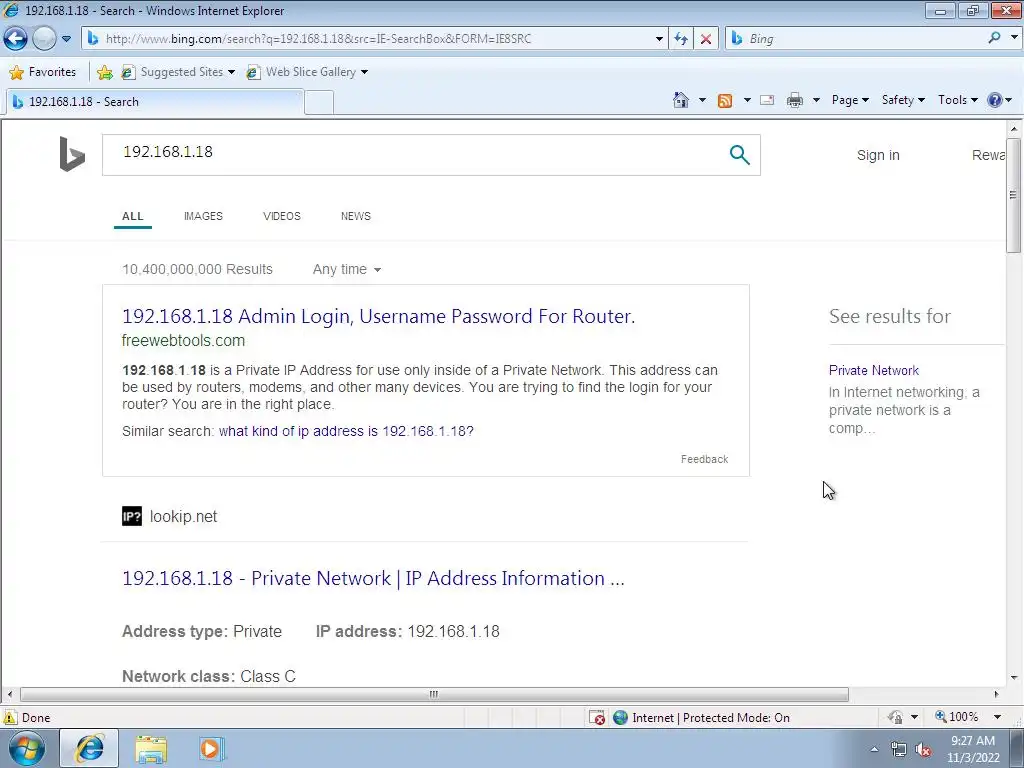
Task: Open the zoom level 100% control
Action: coord(967,717)
